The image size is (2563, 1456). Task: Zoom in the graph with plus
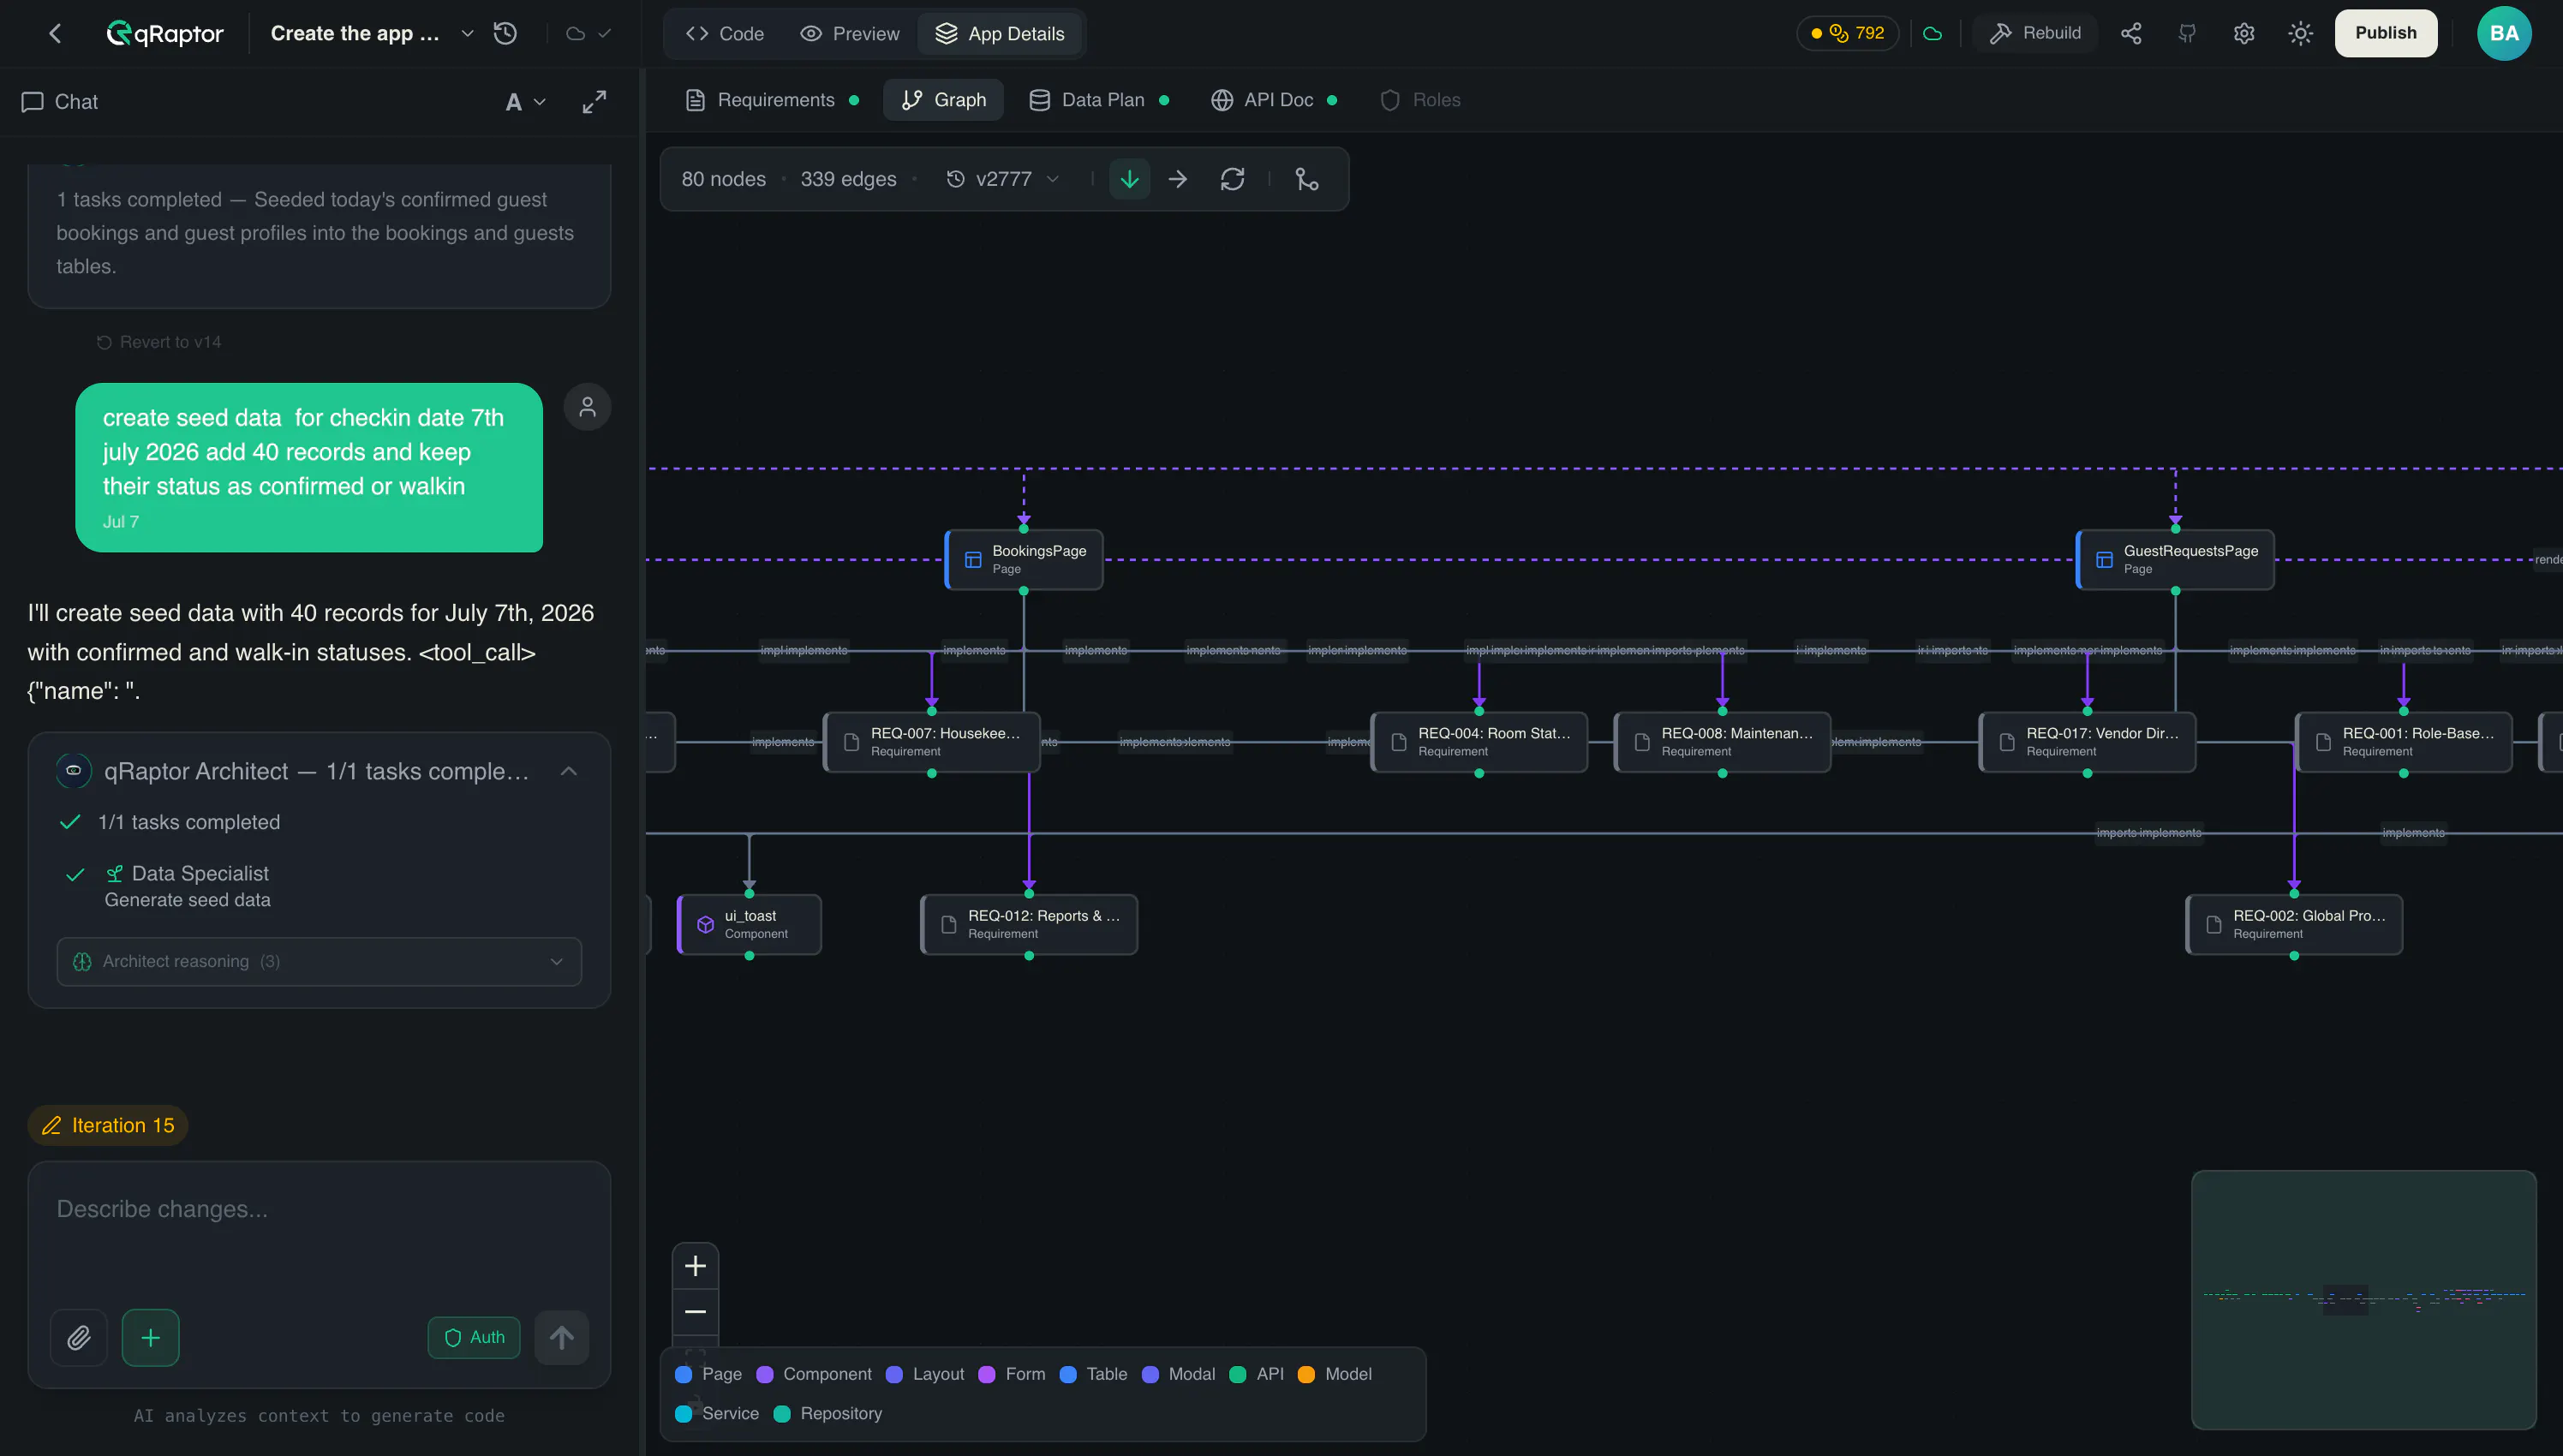[695, 1266]
